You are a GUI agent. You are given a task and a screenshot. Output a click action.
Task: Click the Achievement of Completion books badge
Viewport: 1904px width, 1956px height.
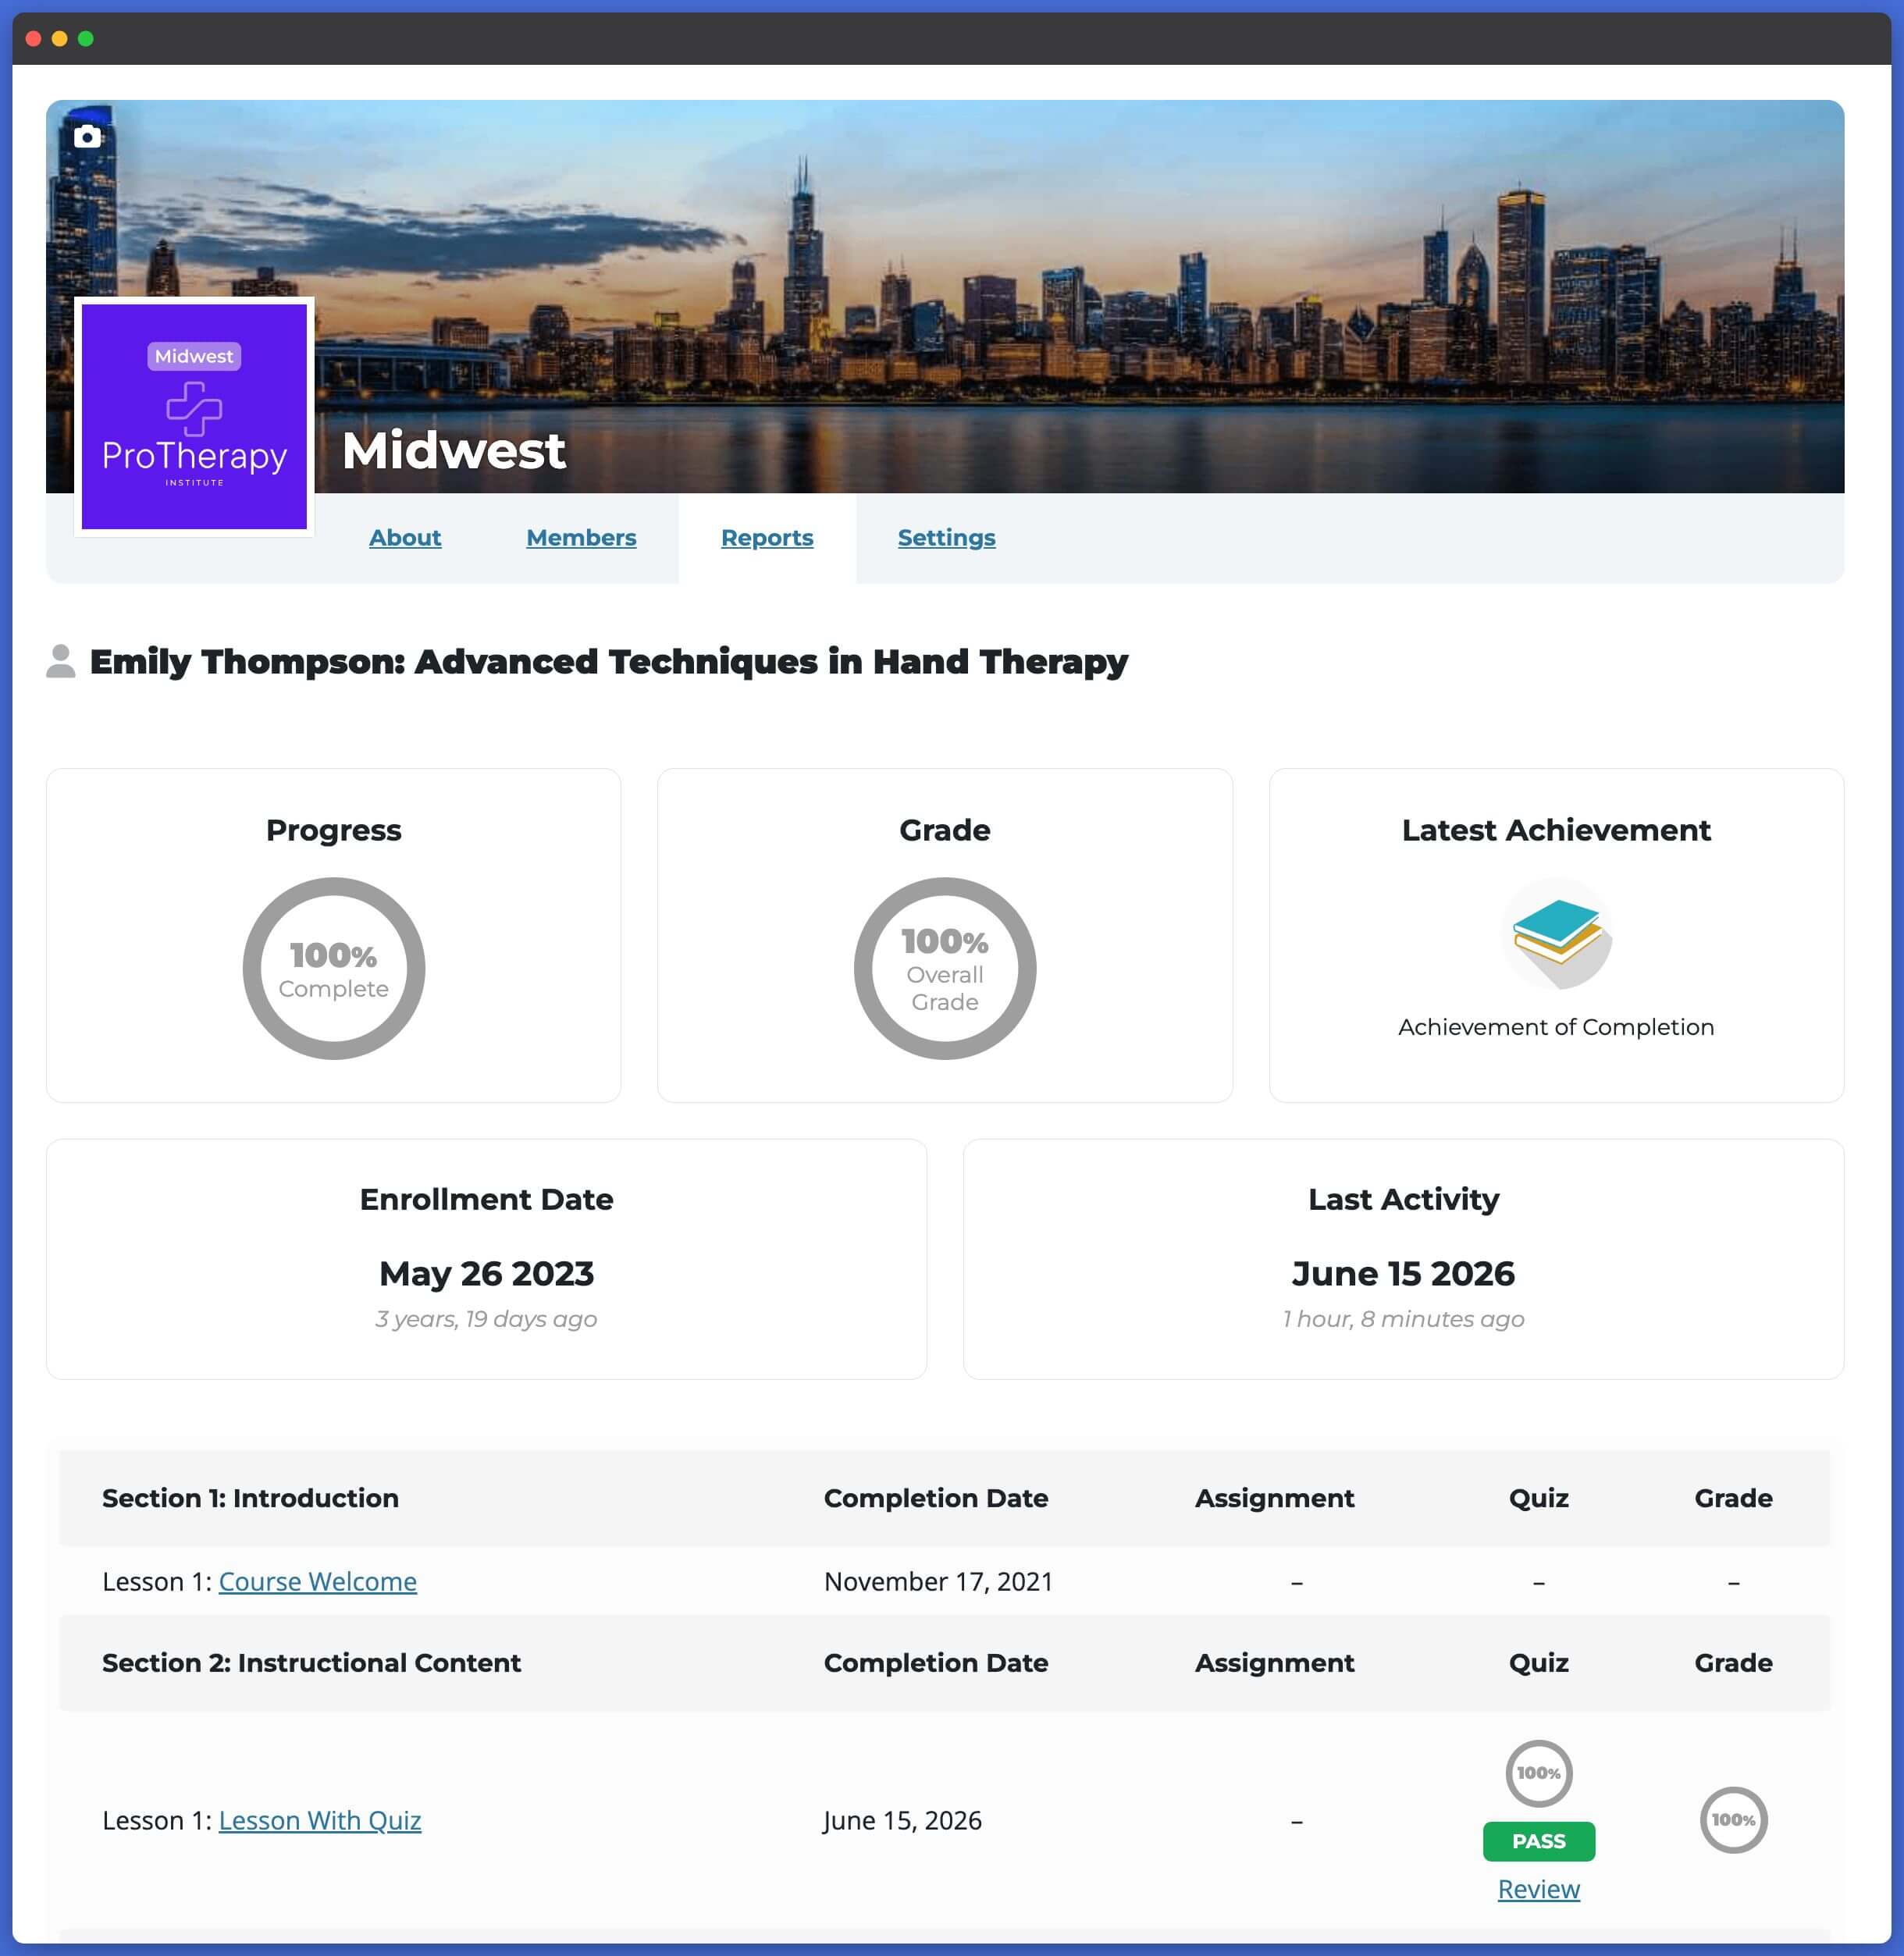1556,933
